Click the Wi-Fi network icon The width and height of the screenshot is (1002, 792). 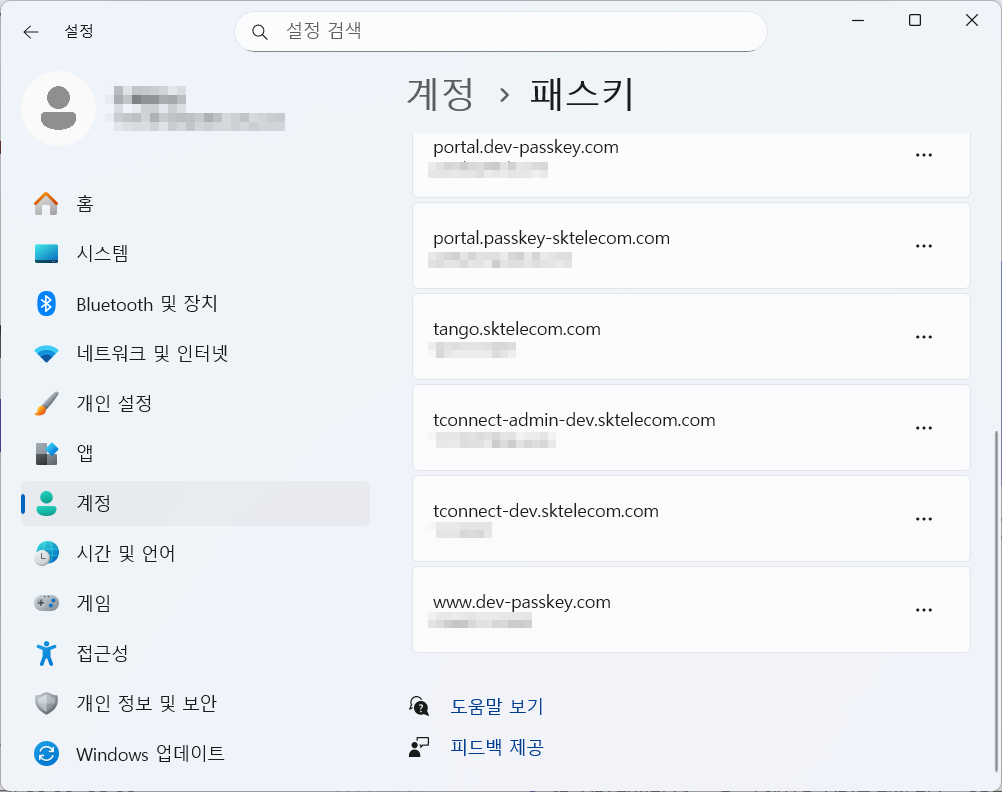tap(46, 353)
